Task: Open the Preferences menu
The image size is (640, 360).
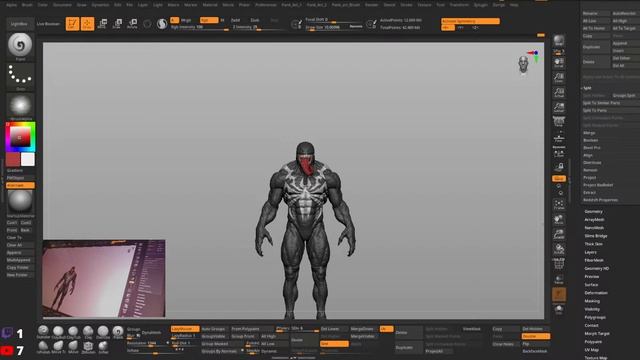Action: (266, 5)
